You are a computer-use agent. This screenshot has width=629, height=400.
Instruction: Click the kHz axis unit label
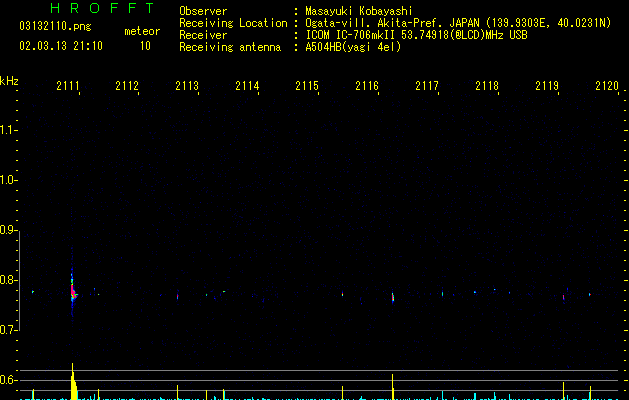[x=9, y=81]
